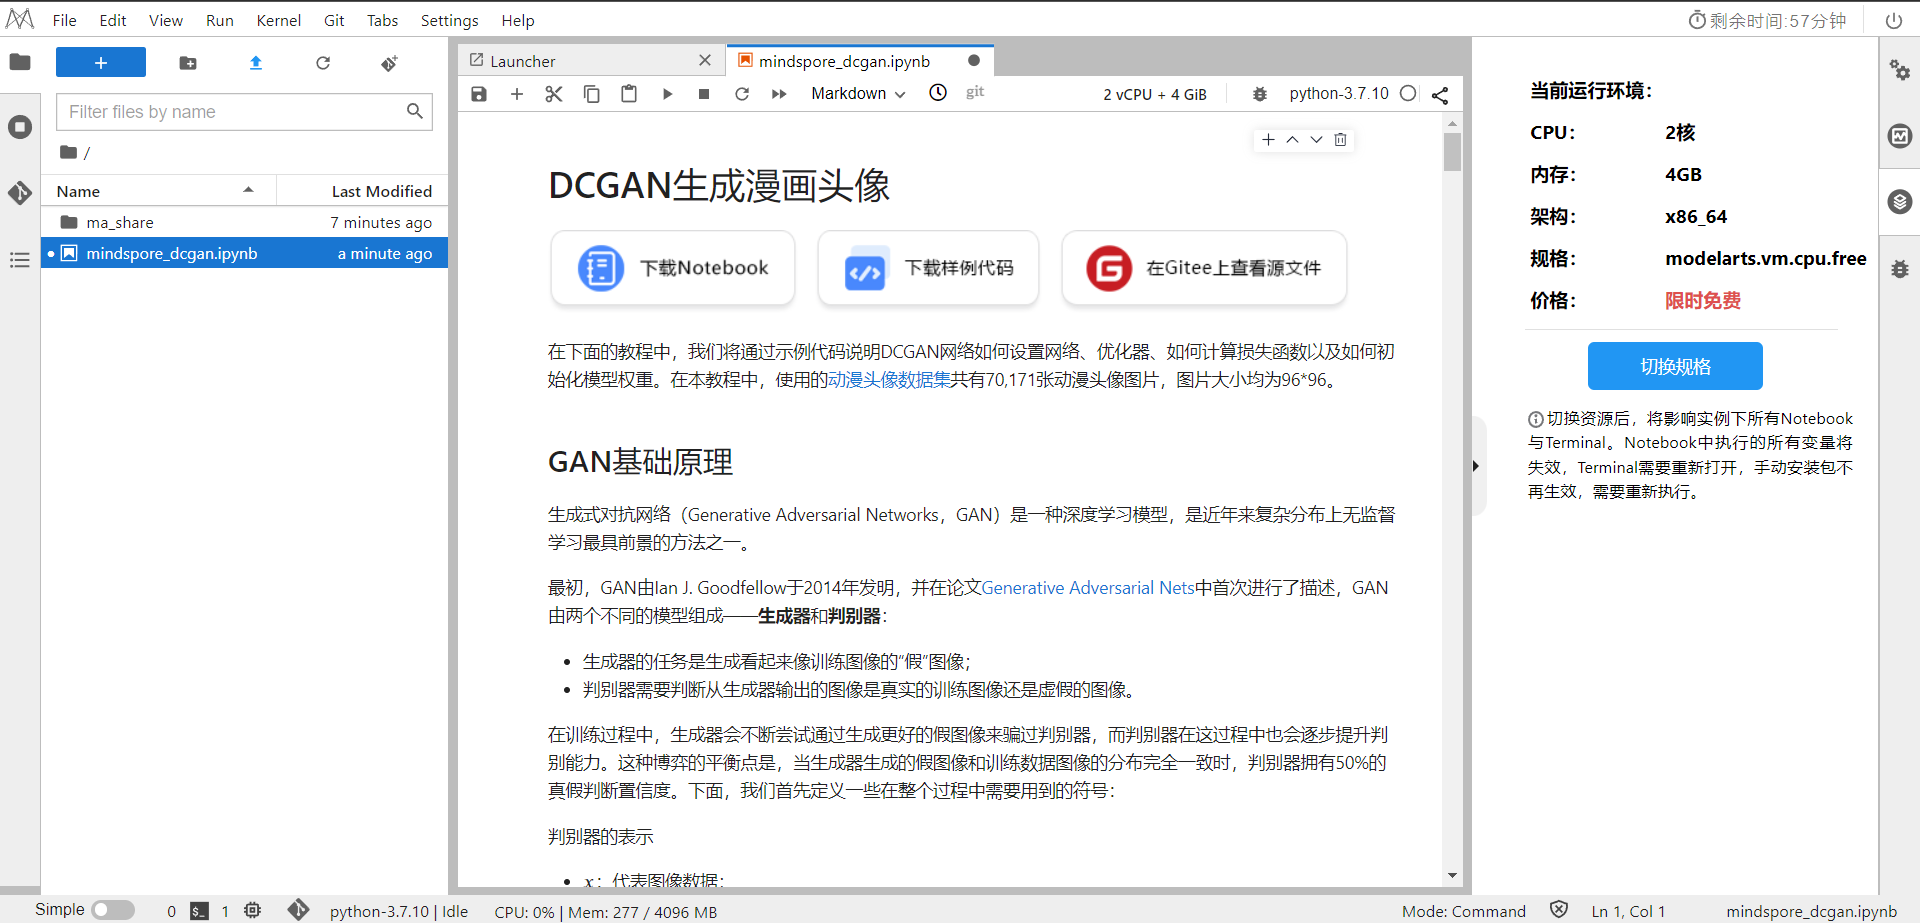Open the resource monitor panel on the right
This screenshot has height=923, width=1920.
click(1899, 137)
